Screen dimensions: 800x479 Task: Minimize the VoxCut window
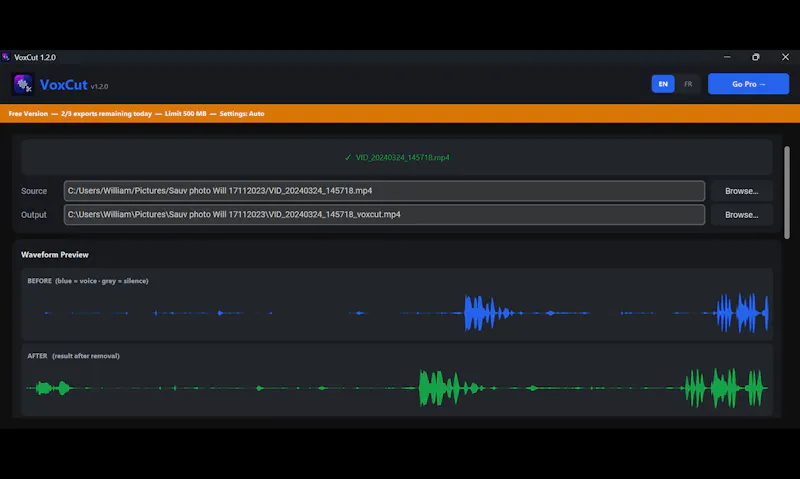pos(727,57)
